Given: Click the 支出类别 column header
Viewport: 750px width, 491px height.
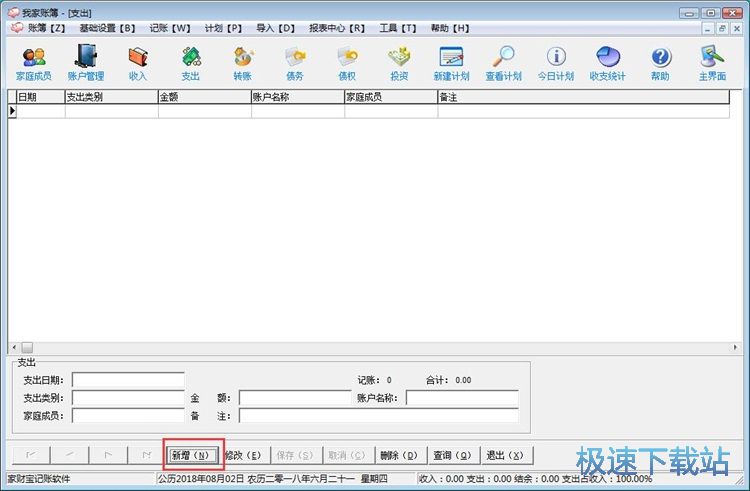Looking at the screenshot, I should tap(111, 97).
